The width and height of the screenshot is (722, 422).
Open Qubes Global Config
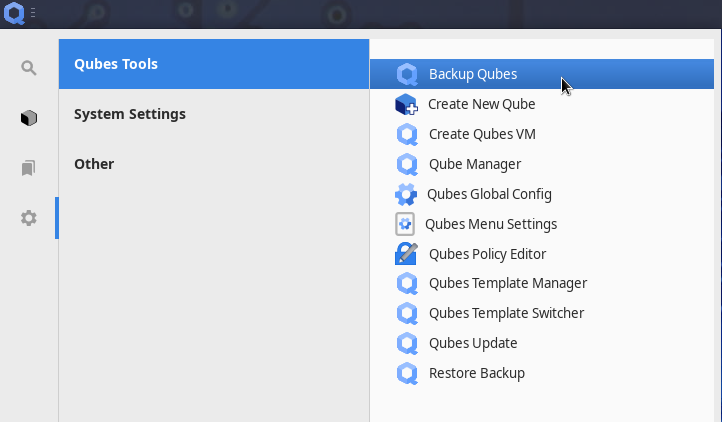click(x=542, y=194)
